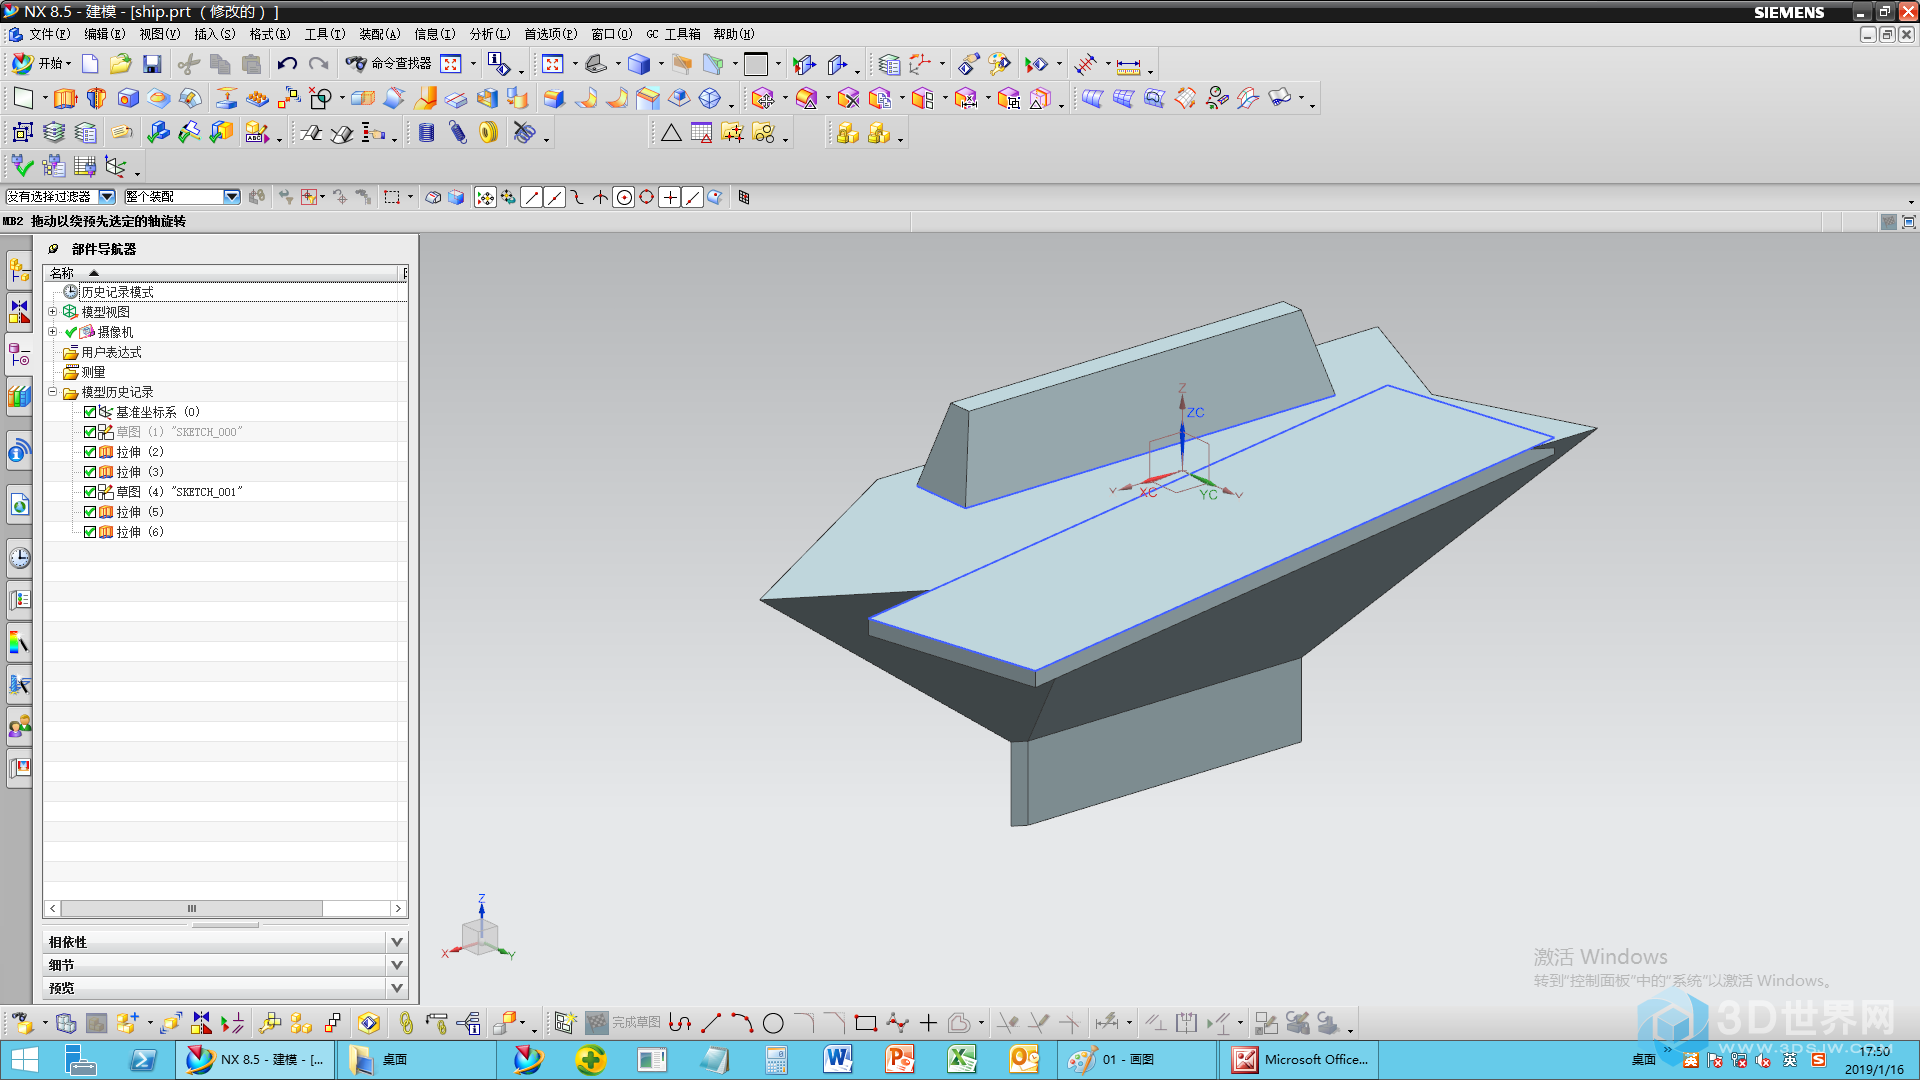The height and width of the screenshot is (1080, 1920).
Task: Click the New file icon in the toolbar
Action: (x=90, y=64)
